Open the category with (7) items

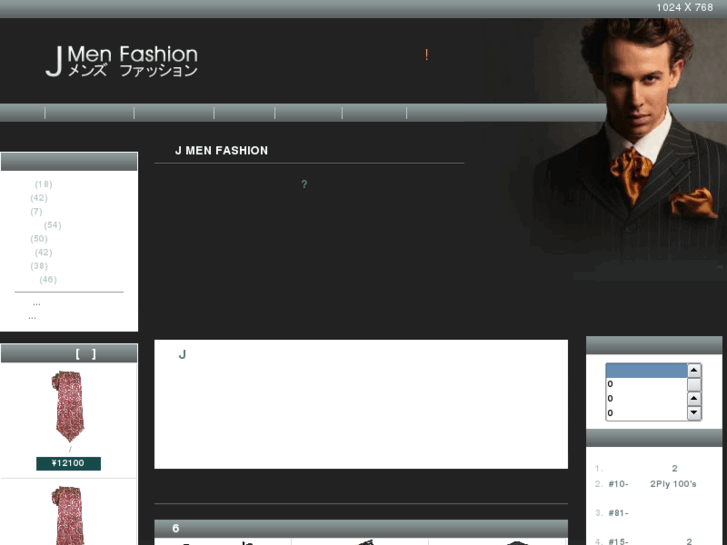[36, 212]
